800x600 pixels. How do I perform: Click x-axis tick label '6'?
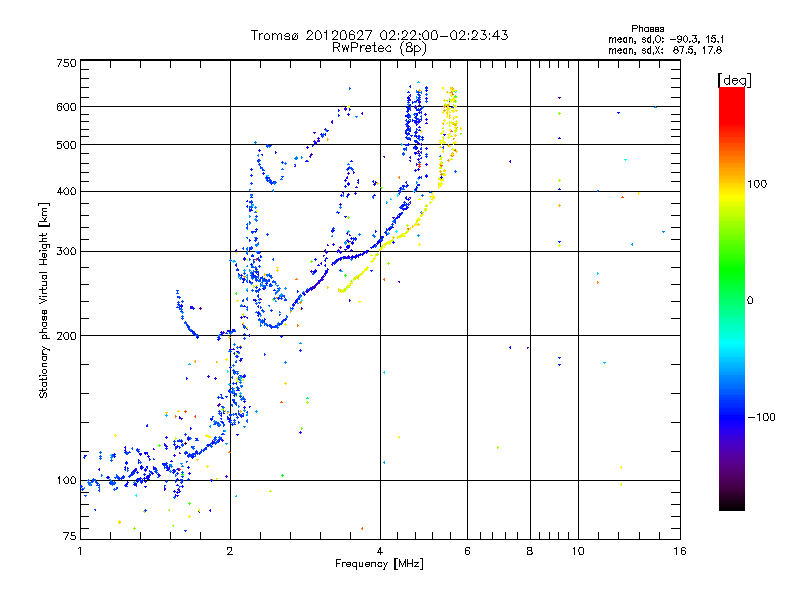point(467,551)
